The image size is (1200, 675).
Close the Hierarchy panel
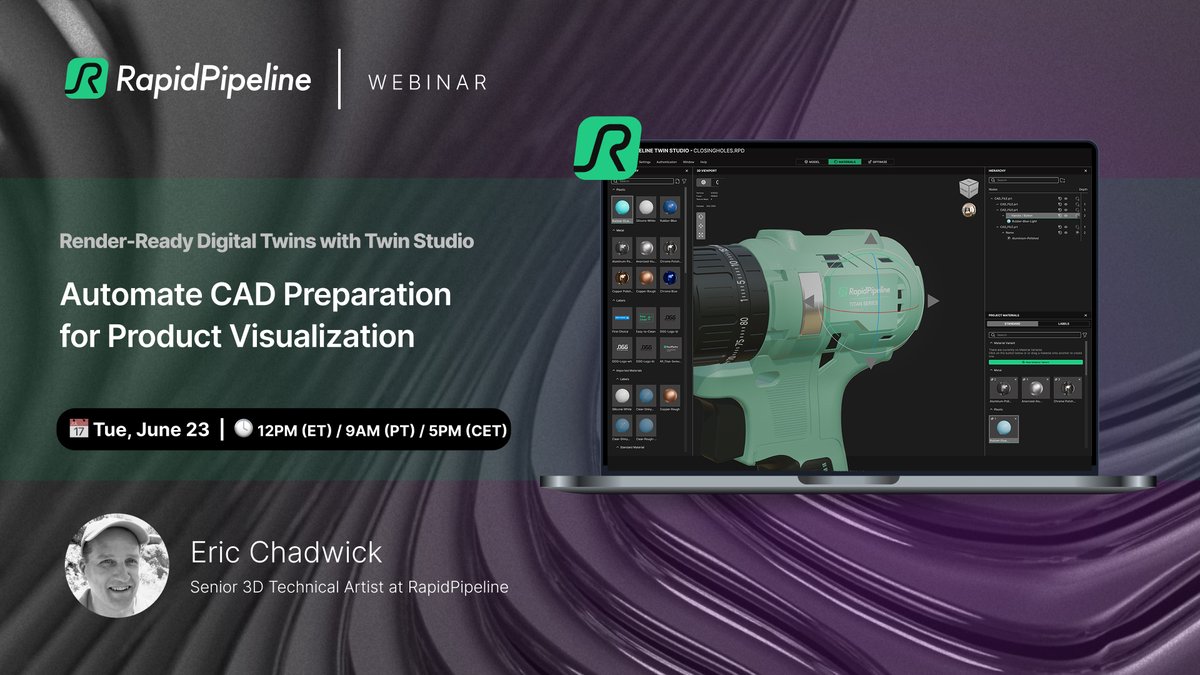tap(1085, 171)
